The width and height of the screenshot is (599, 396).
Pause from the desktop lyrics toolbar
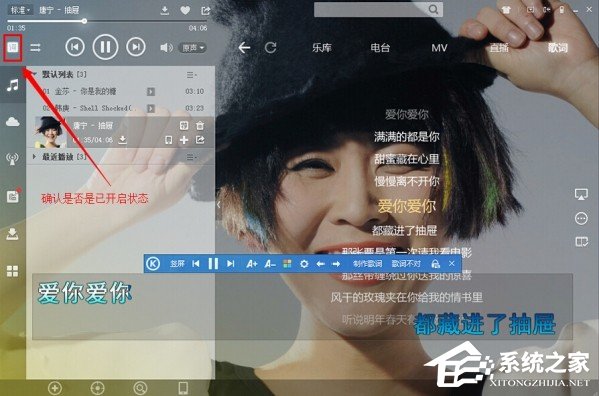213,263
